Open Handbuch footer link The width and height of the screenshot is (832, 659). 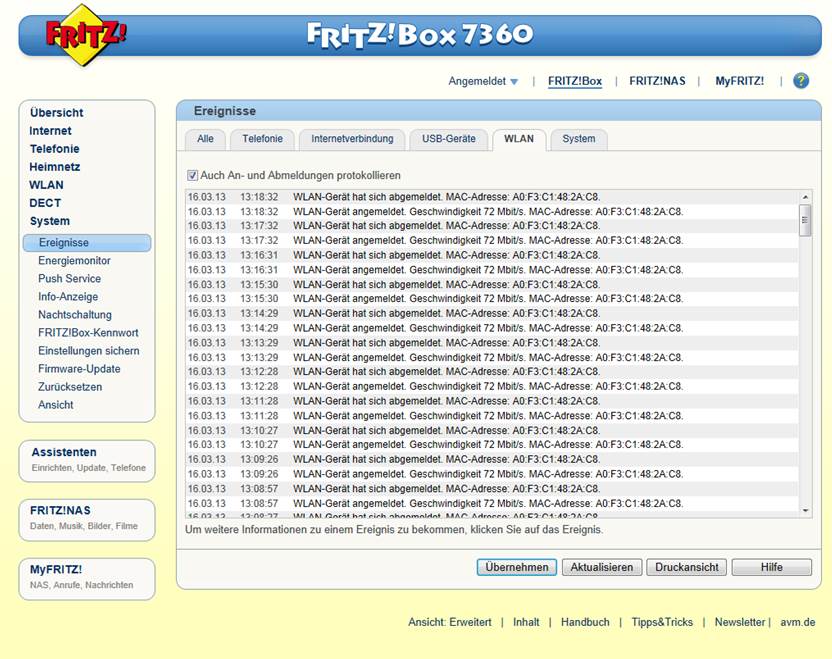coord(585,622)
